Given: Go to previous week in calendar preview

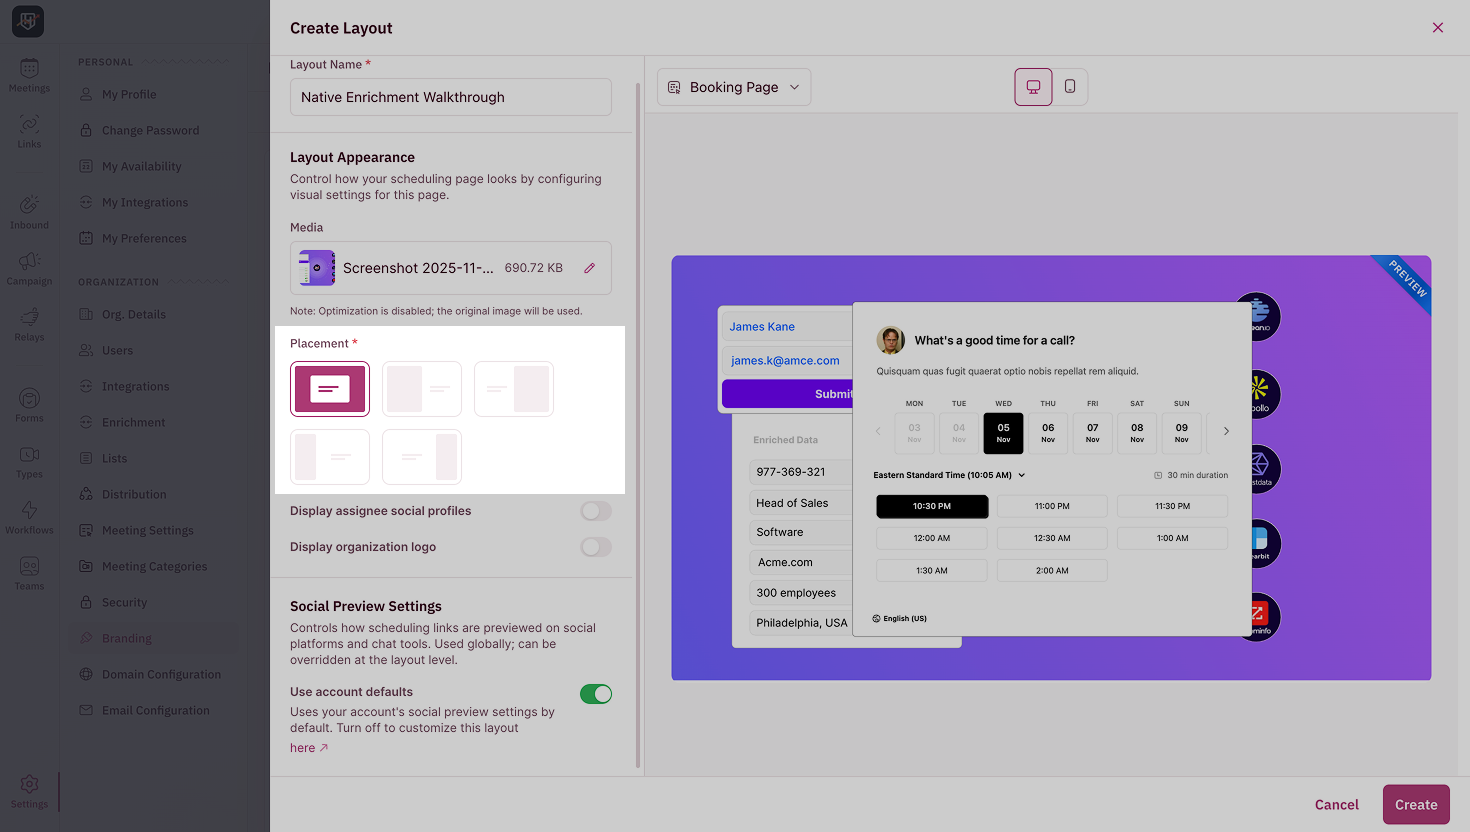Looking at the screenshot, I should (878, 431).
